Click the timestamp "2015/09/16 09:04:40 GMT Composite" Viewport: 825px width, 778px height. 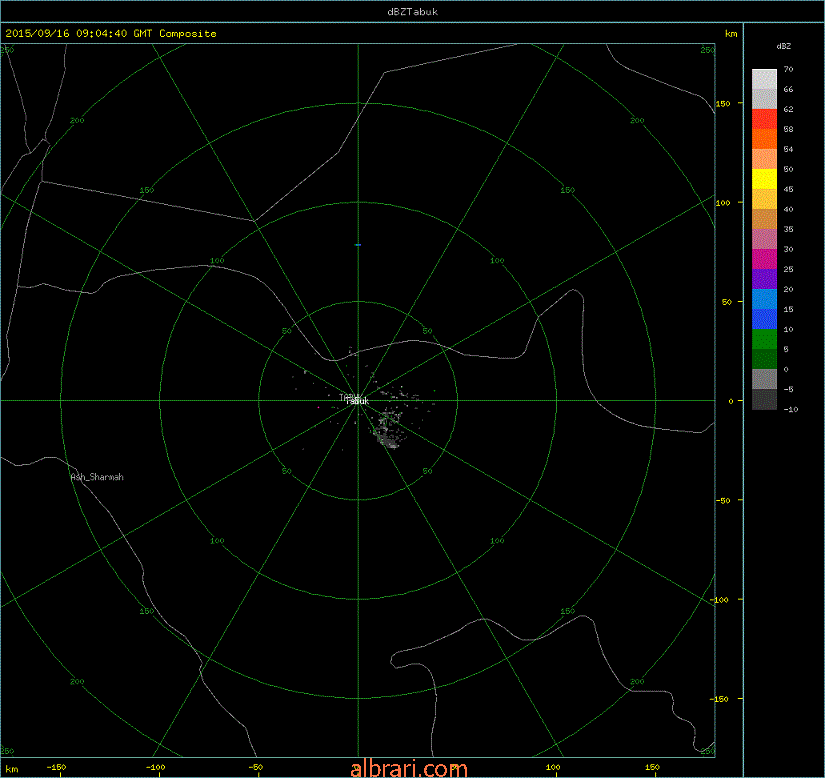click(111, 33)
